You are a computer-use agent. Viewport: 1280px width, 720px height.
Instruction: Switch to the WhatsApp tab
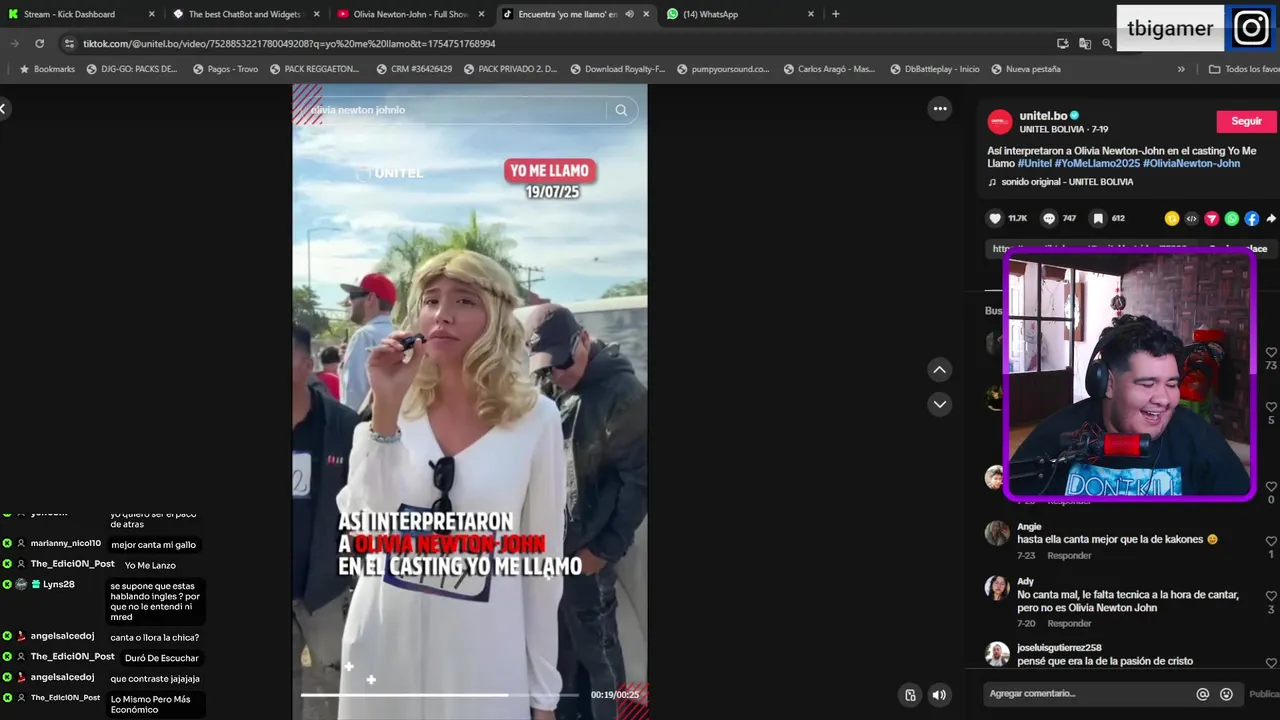[740, 14]
